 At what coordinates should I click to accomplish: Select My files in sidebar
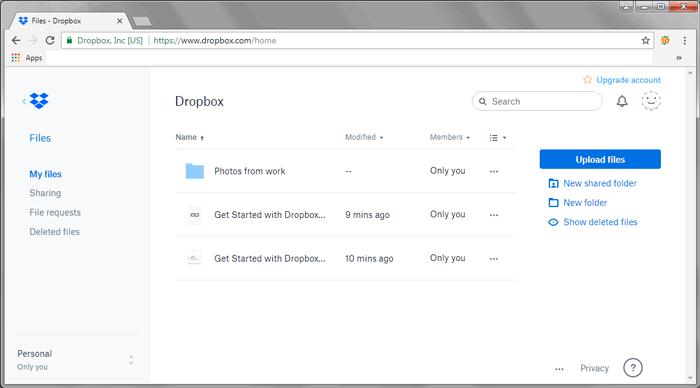(46, 174)
